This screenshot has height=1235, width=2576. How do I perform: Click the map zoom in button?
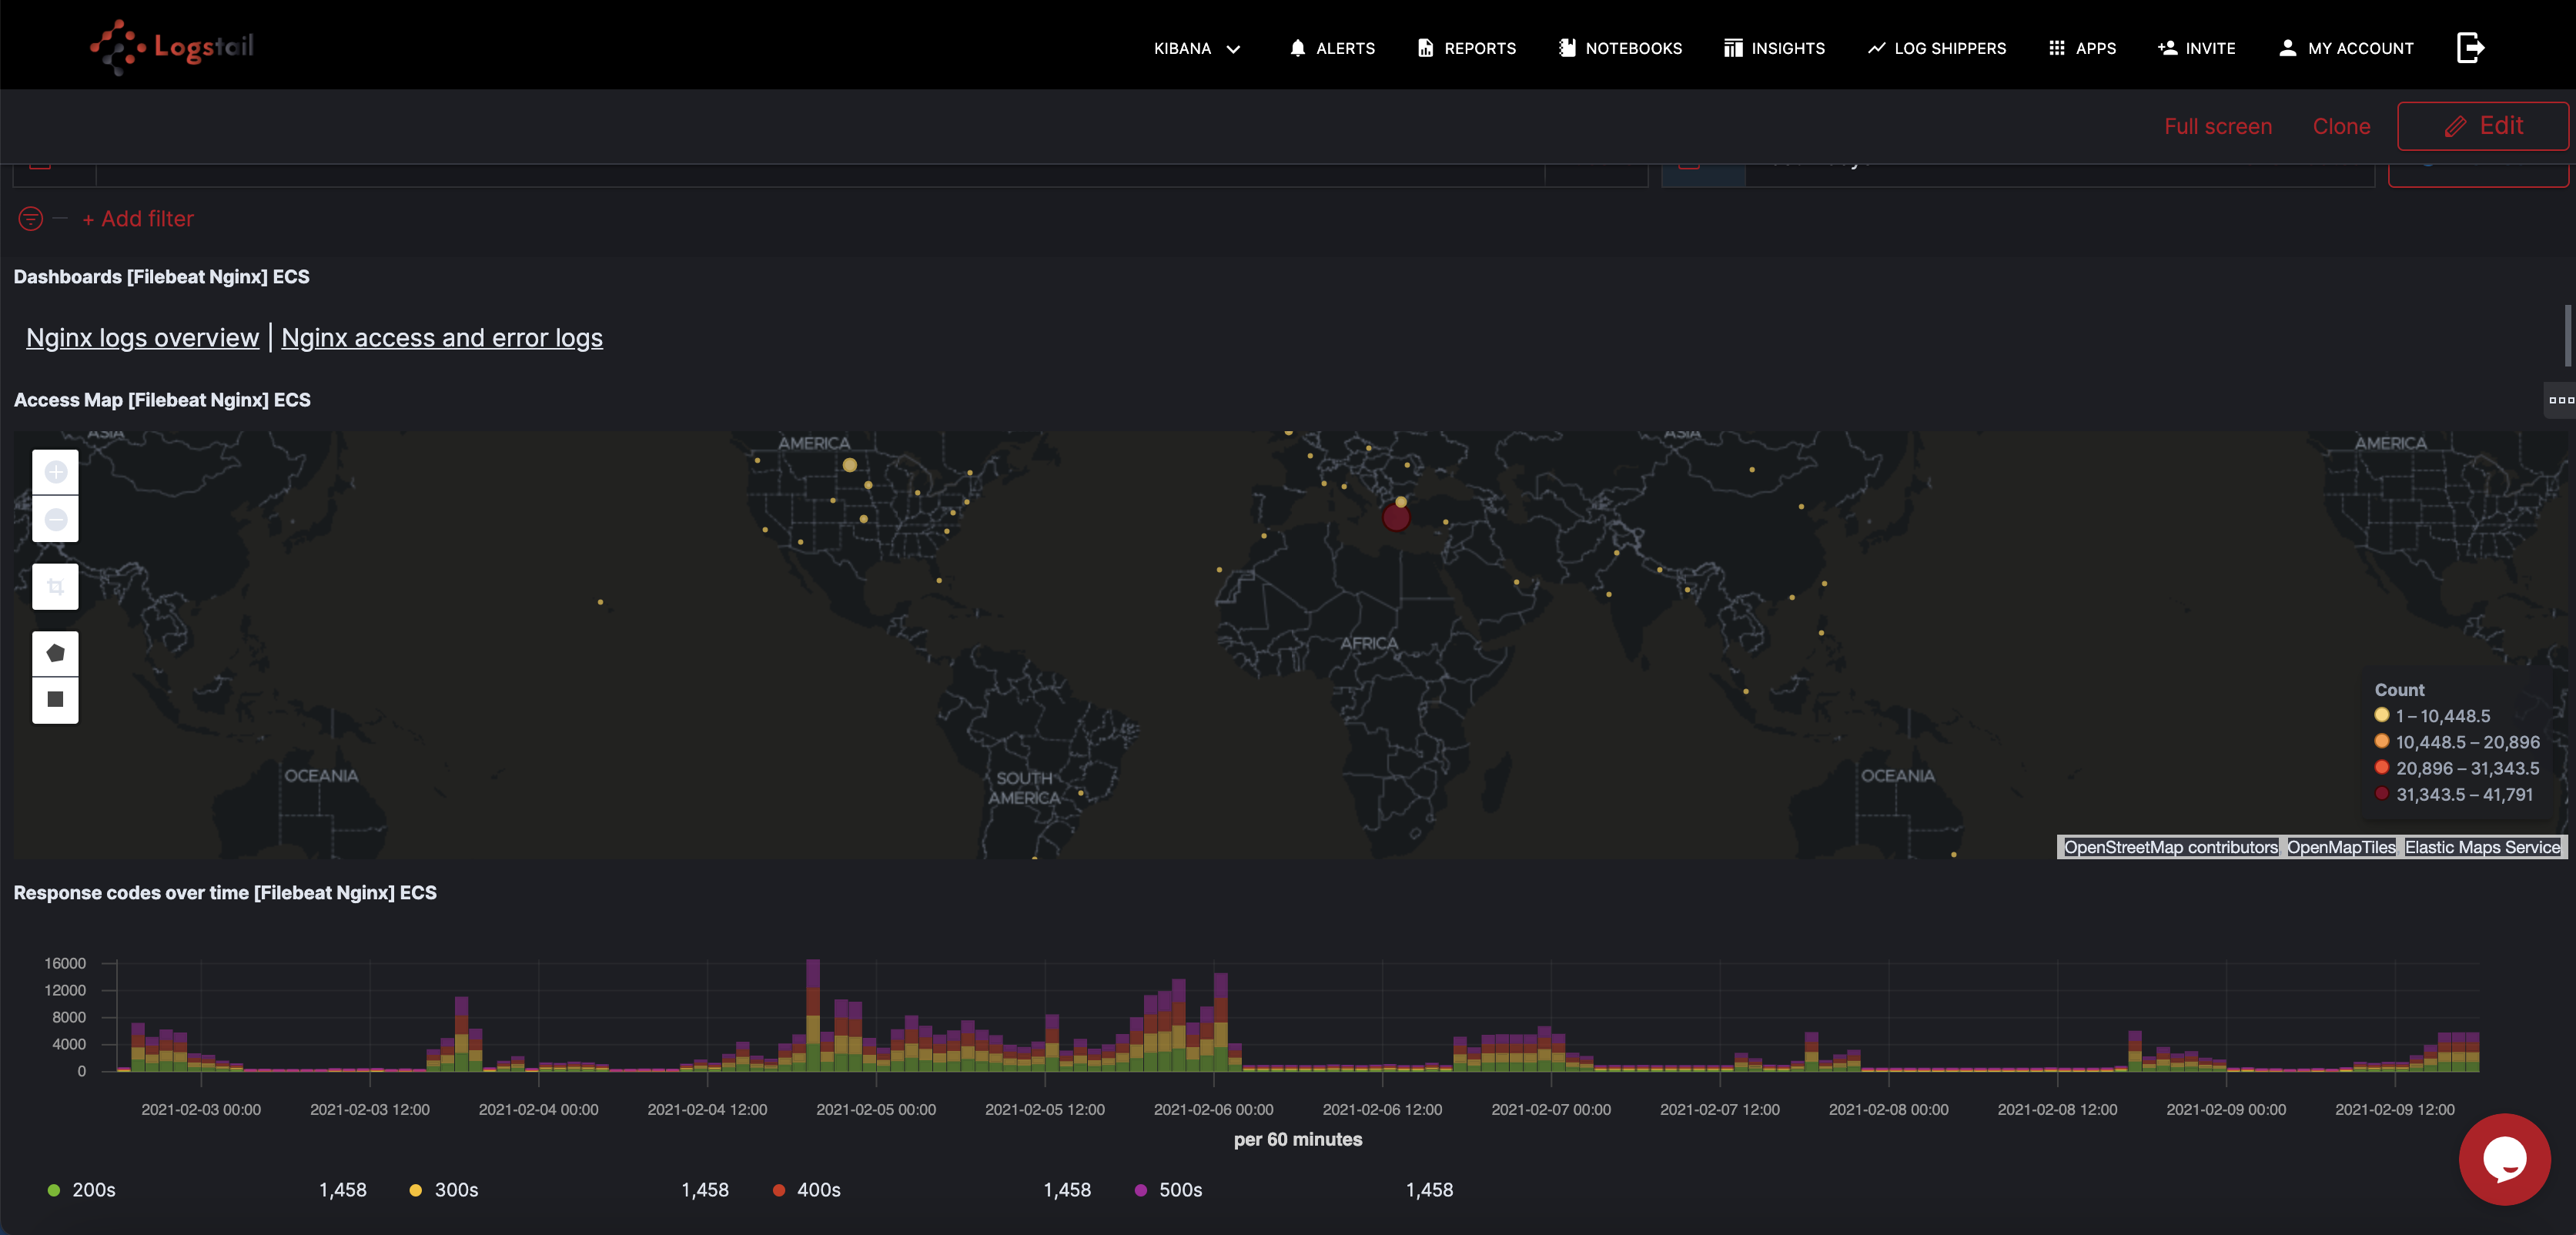55,472
